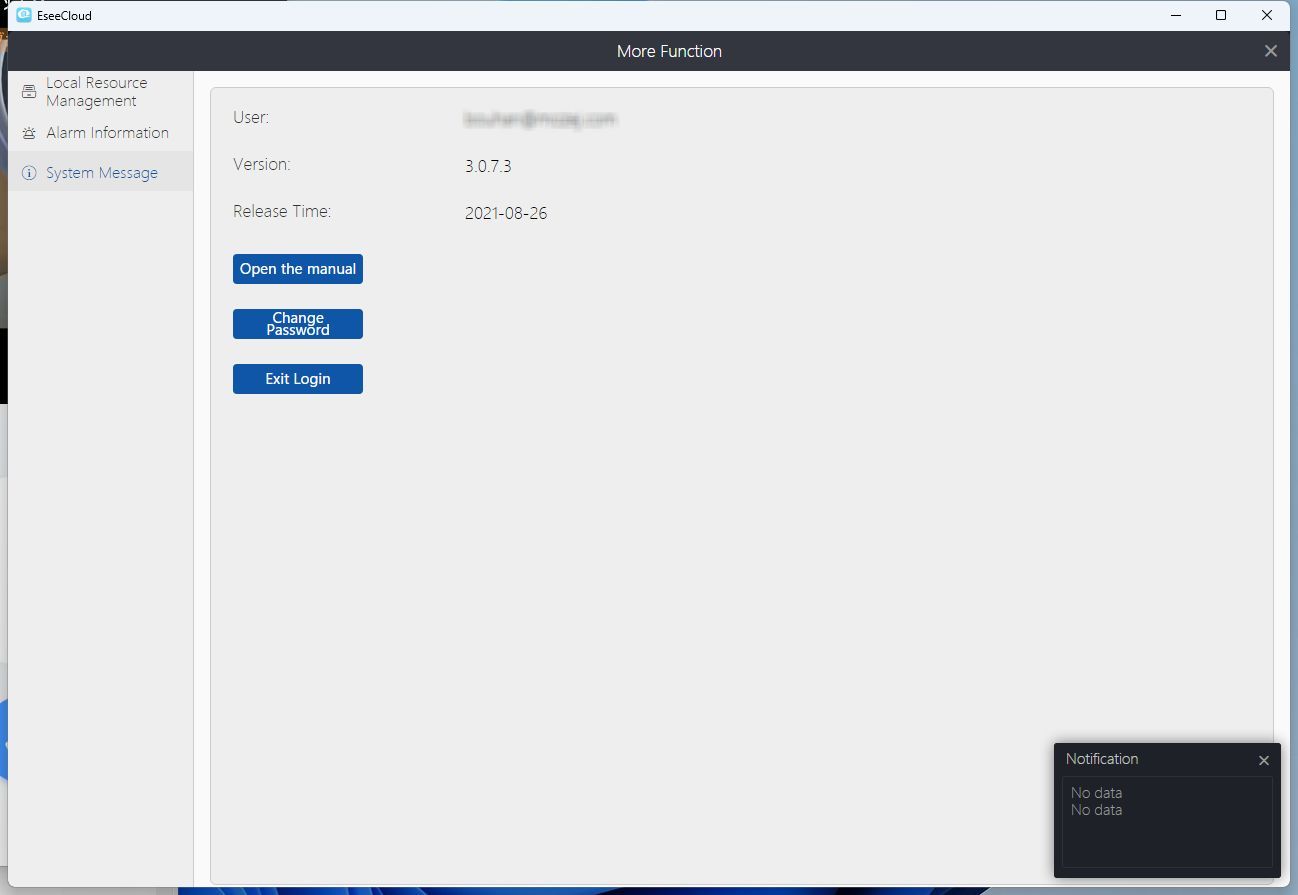Close the EseeCloud application window
The image size is (1298, 895).
[x=1266, y=15]
